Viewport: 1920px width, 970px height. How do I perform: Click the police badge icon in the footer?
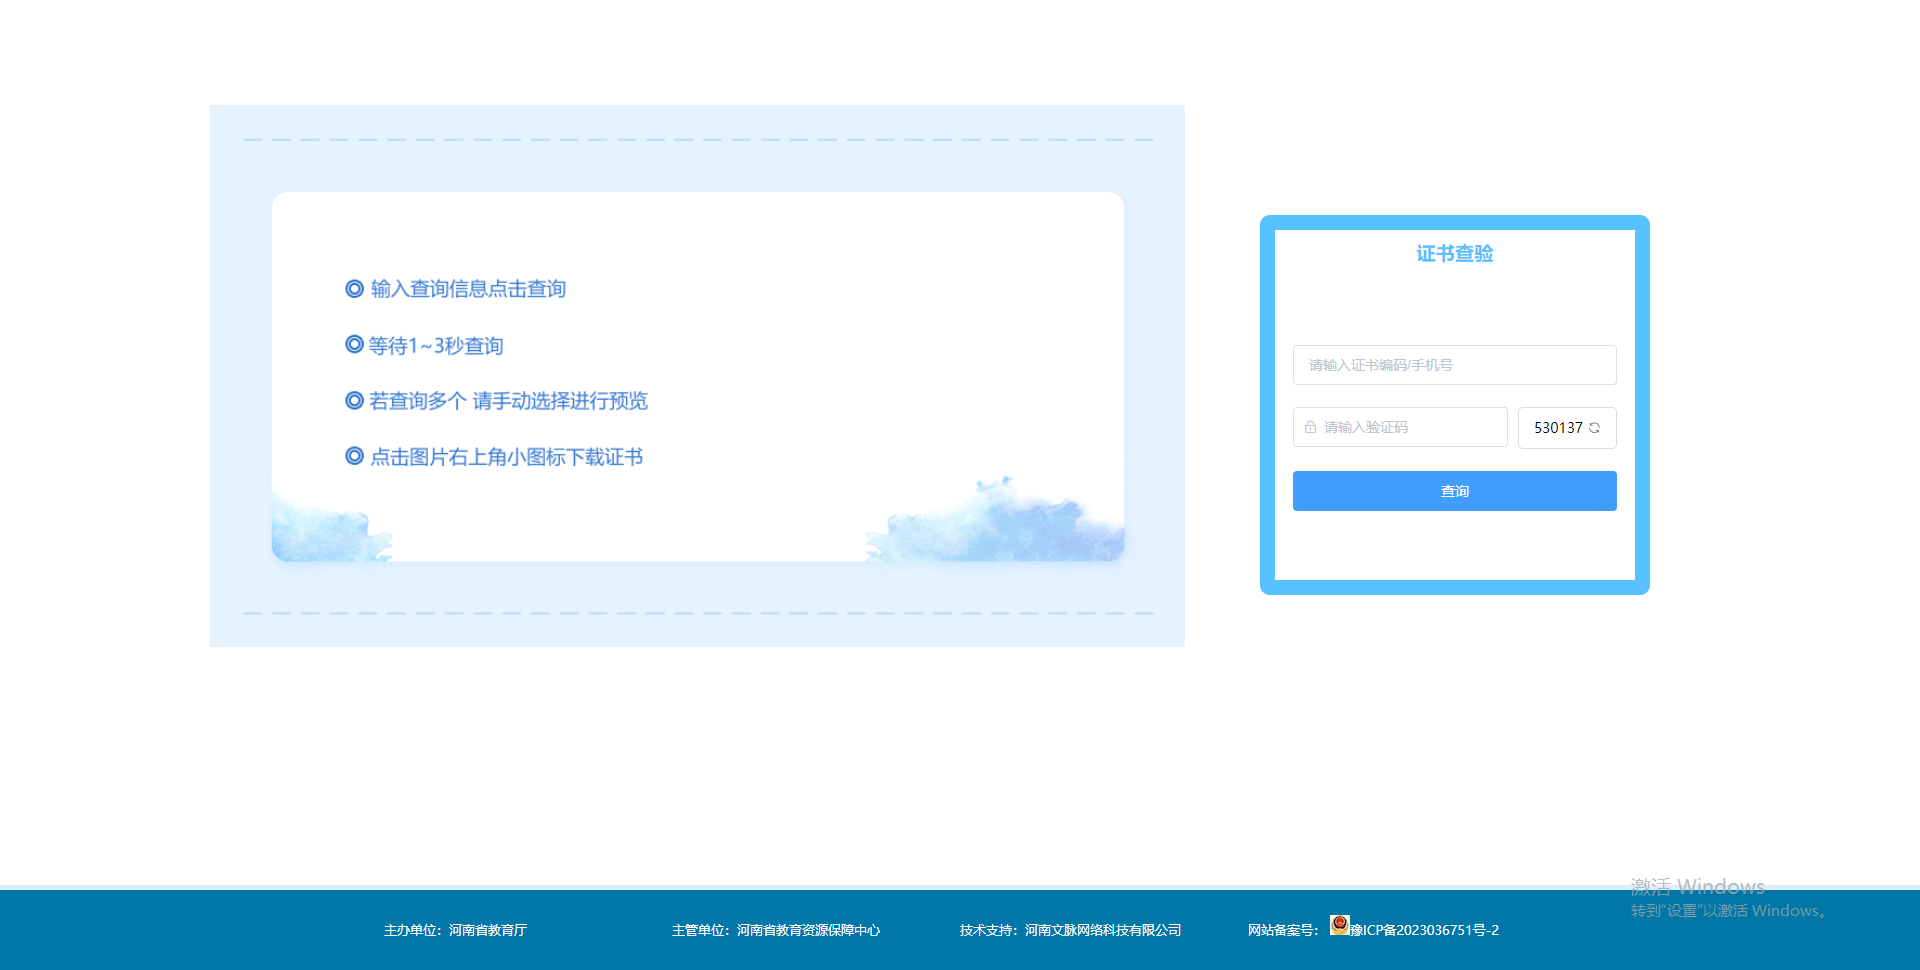point(1339,925)
